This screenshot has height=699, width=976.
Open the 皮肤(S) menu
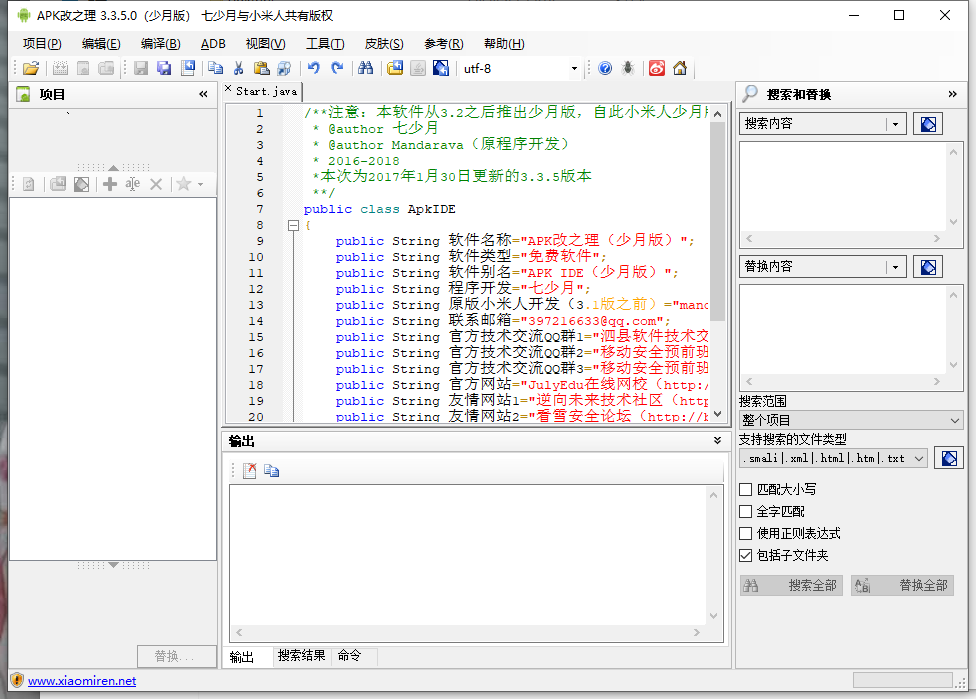[x=384, y=44]
